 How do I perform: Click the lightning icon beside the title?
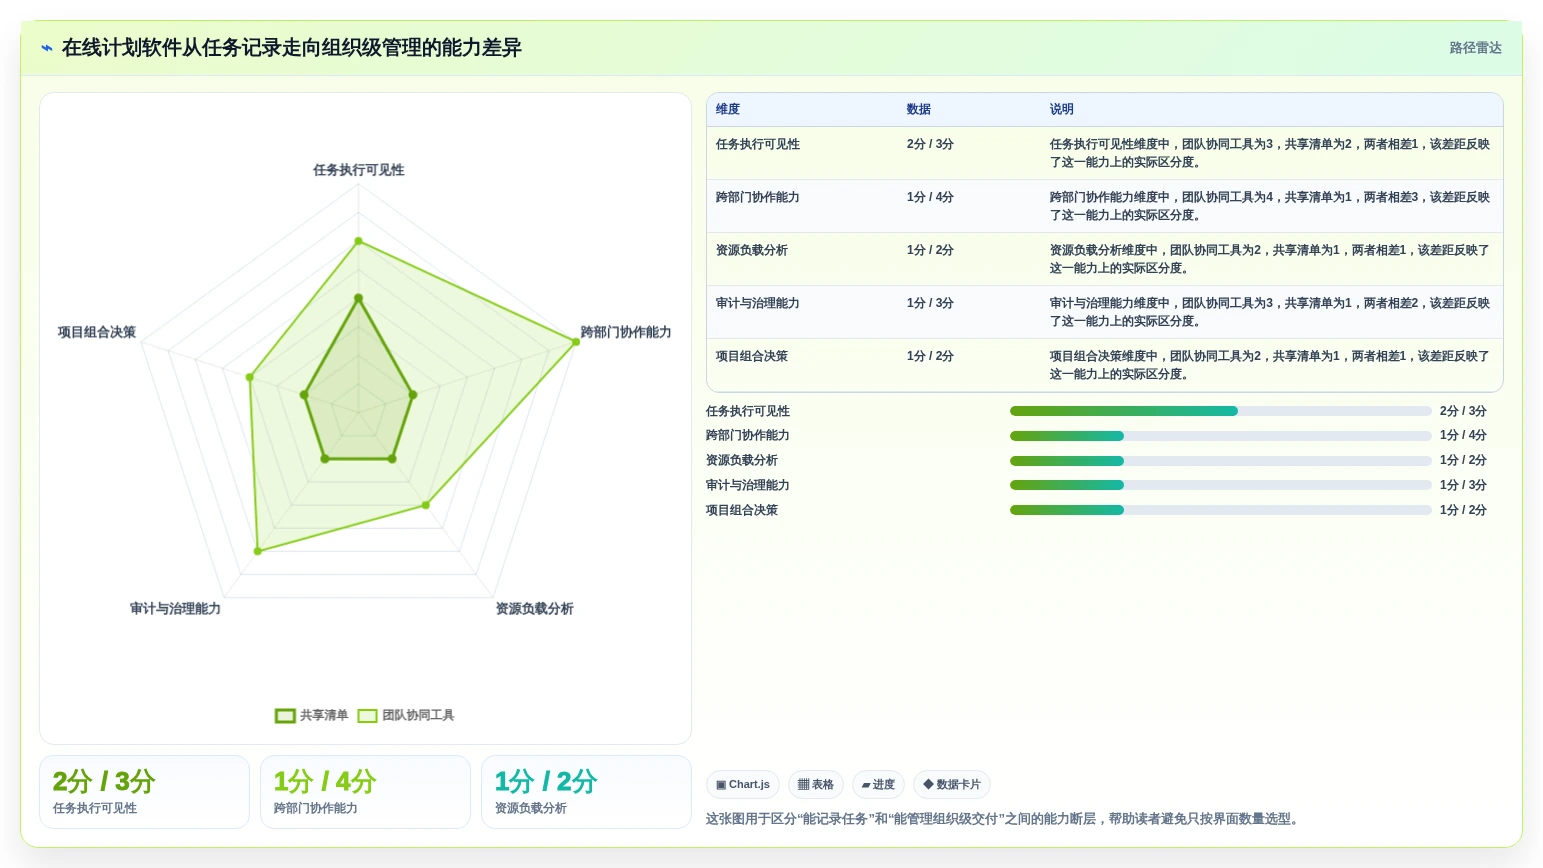[x=47, y=48]
